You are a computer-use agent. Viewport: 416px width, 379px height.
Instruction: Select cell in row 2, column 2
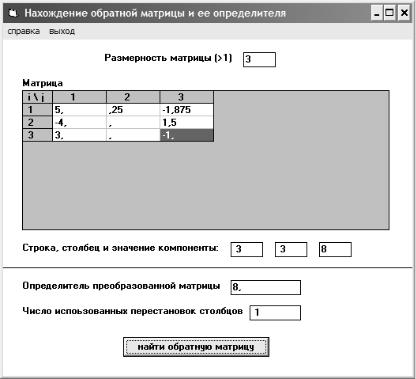pos(133,122)
